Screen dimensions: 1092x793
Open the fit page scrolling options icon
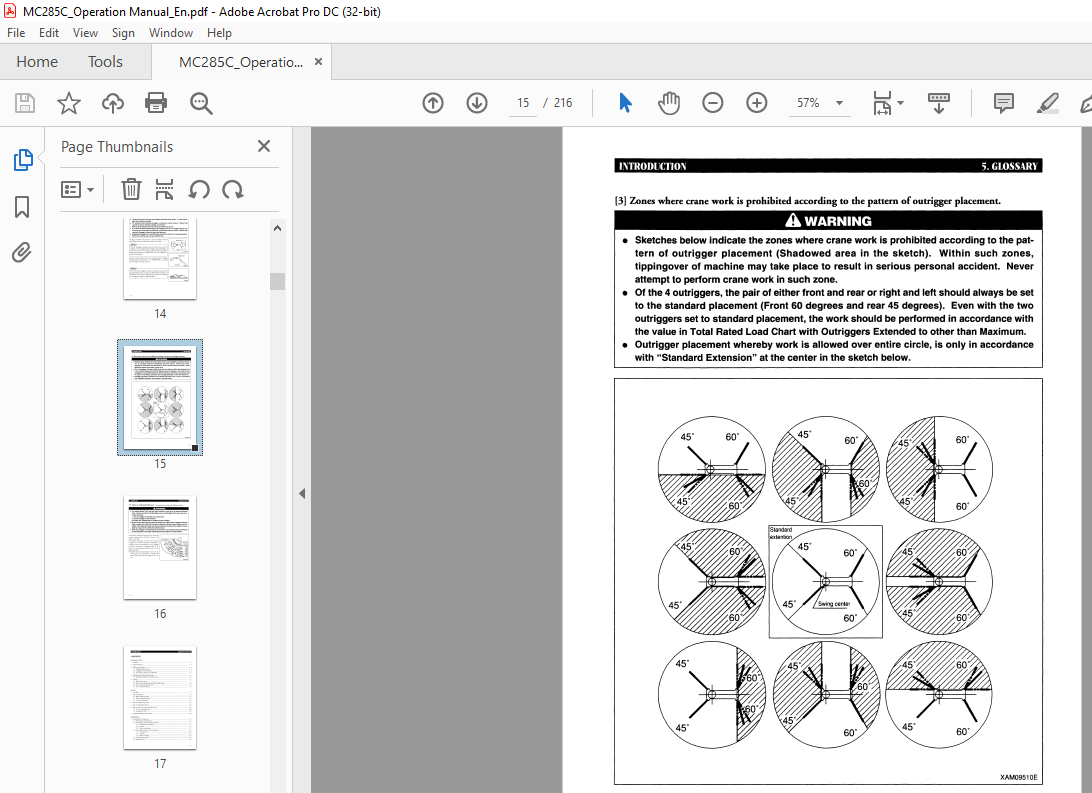point(882,103)
